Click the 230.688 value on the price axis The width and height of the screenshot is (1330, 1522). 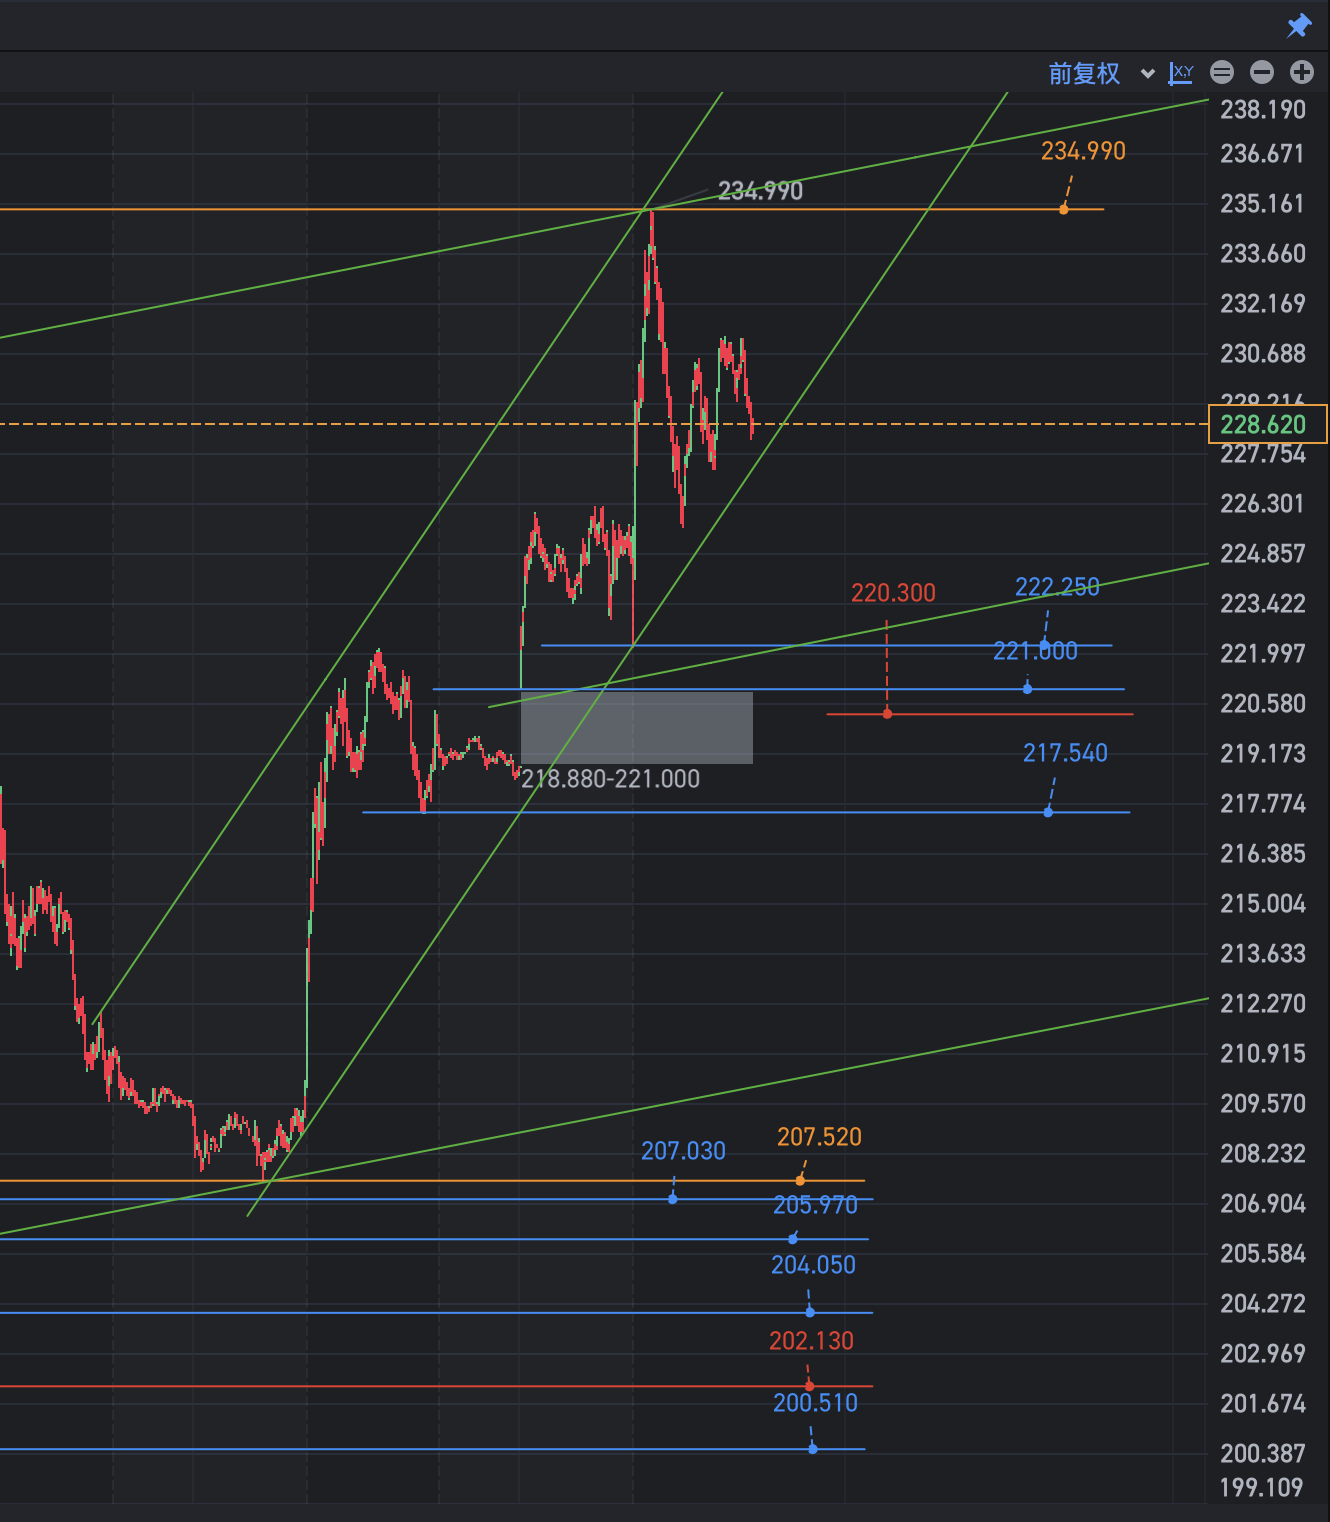pos(1263,354)
